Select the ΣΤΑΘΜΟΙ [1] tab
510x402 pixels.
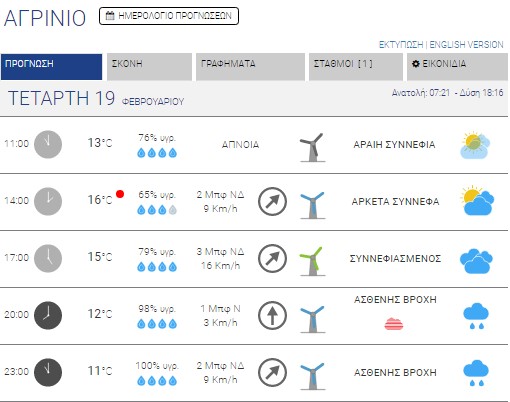pyautogui.click(x=356, y=67)
